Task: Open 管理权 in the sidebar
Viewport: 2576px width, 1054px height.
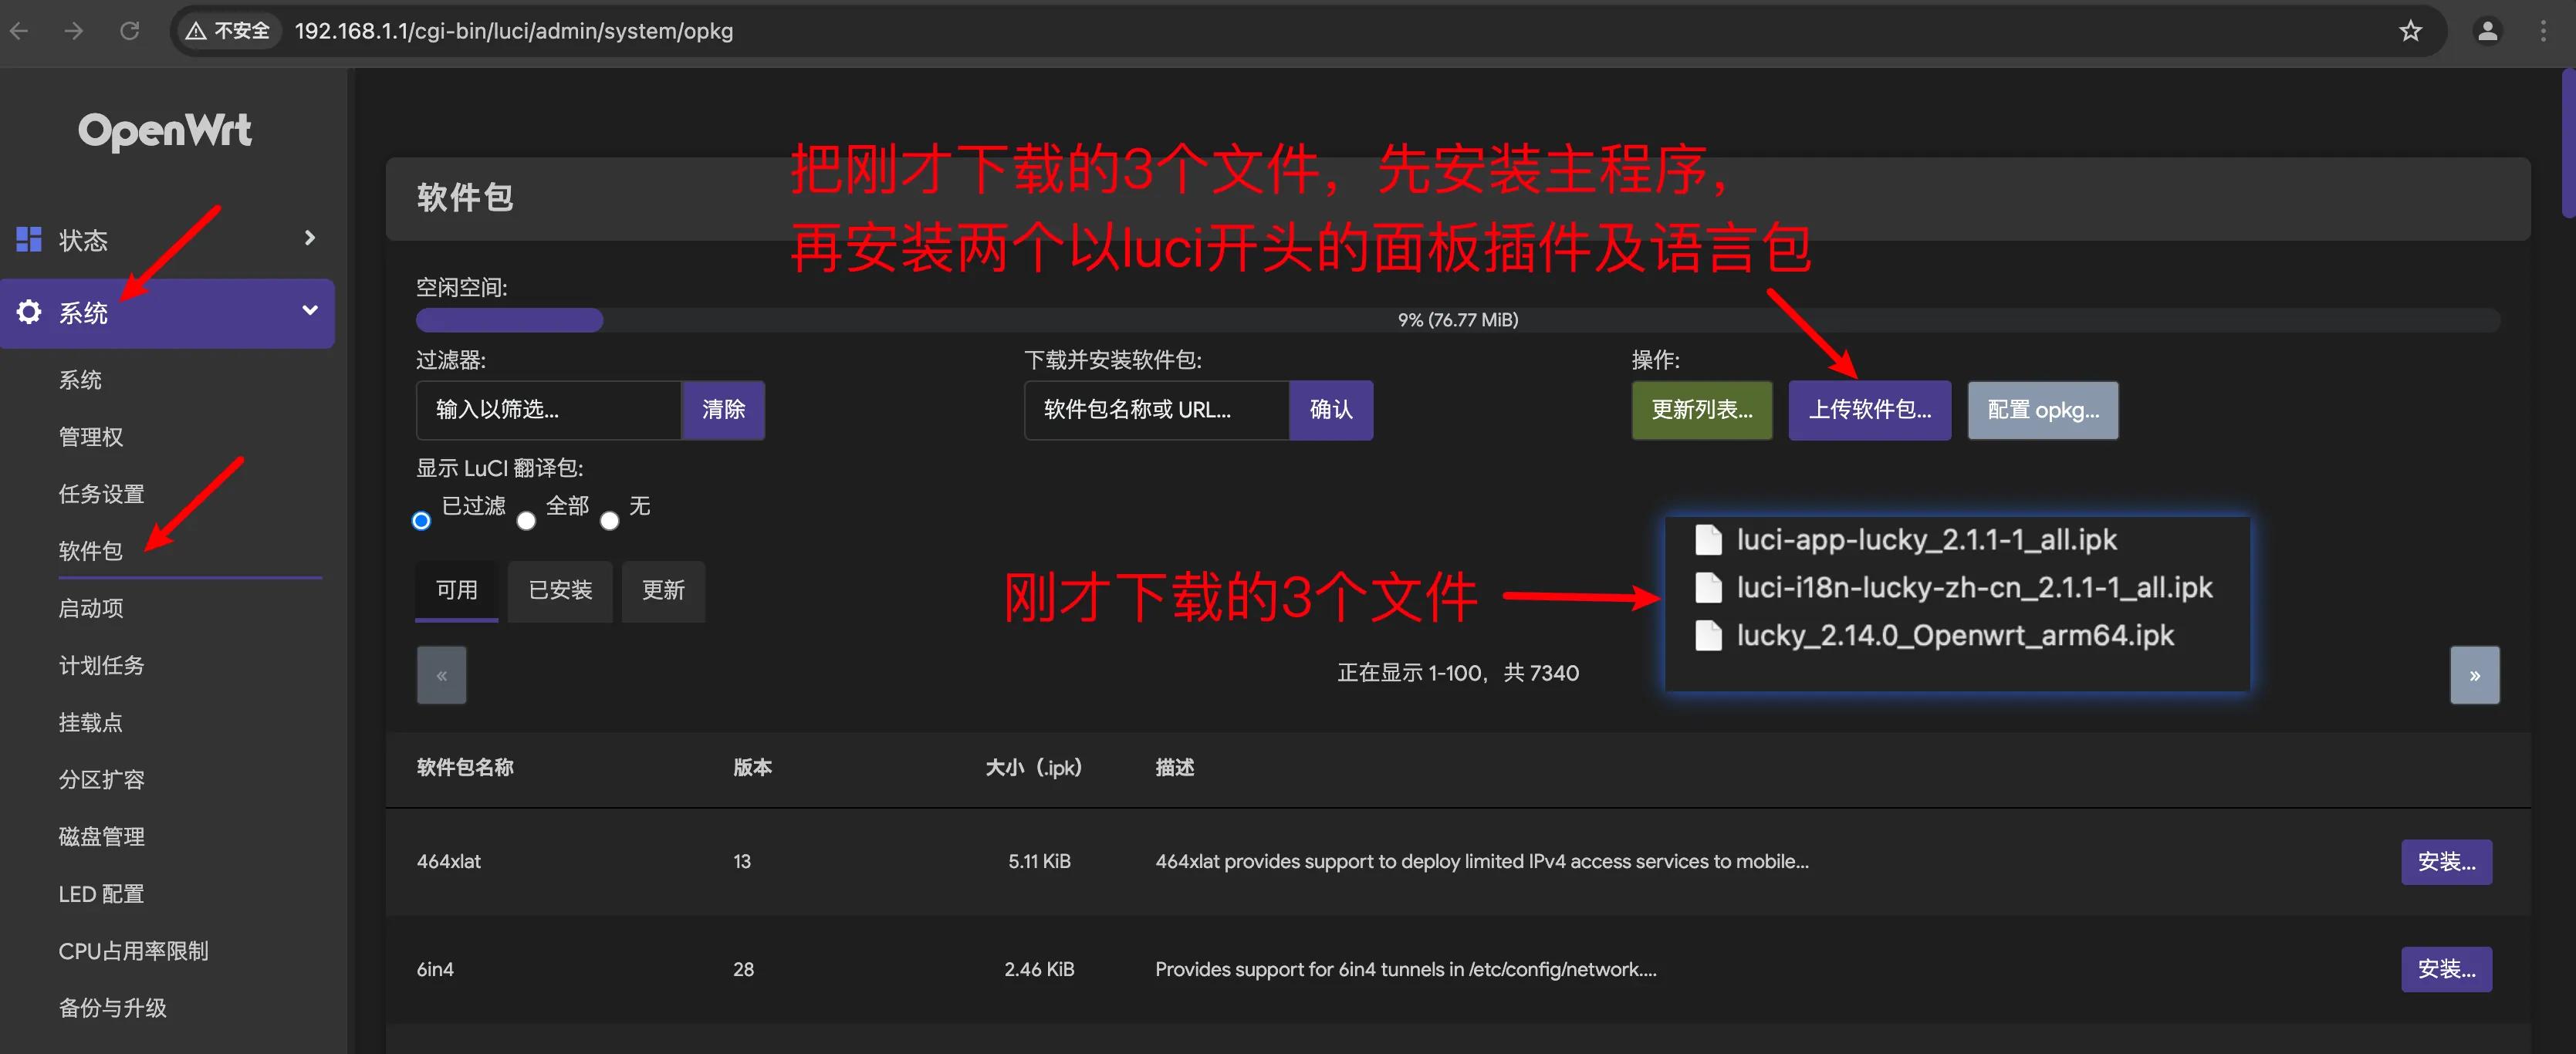Action: [x=91, y=437]
